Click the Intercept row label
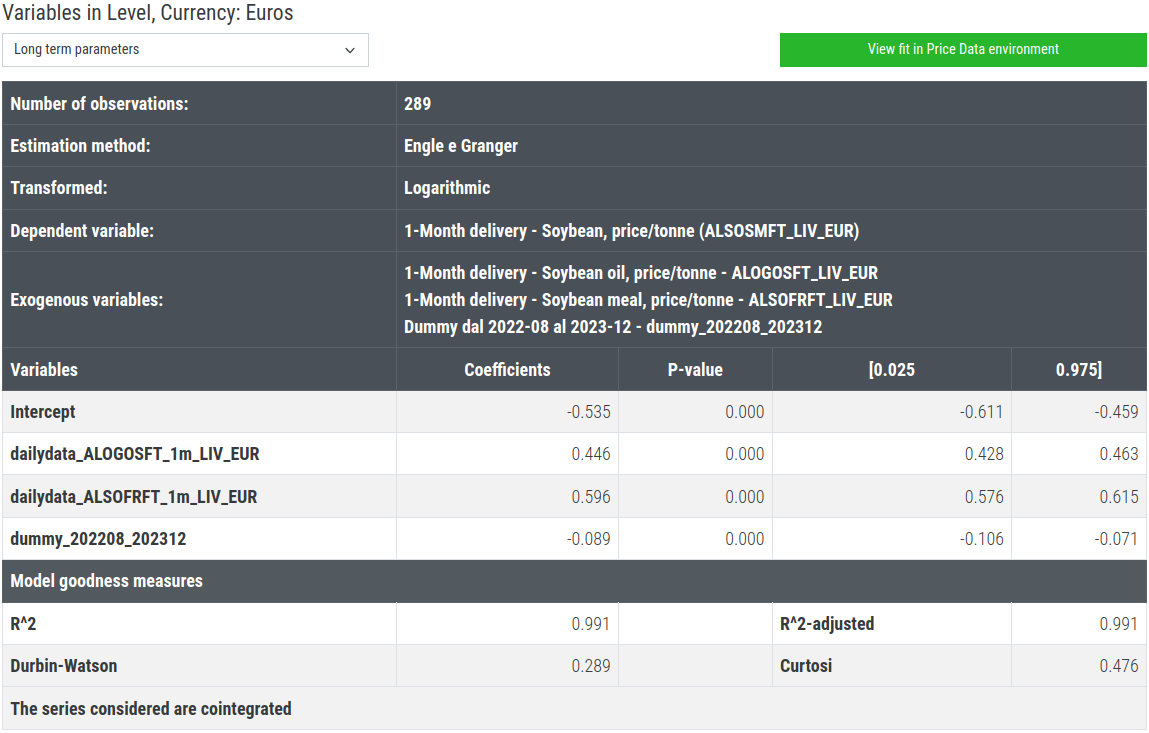Screen dimensions: 1149x733 (x=43, y=412)
